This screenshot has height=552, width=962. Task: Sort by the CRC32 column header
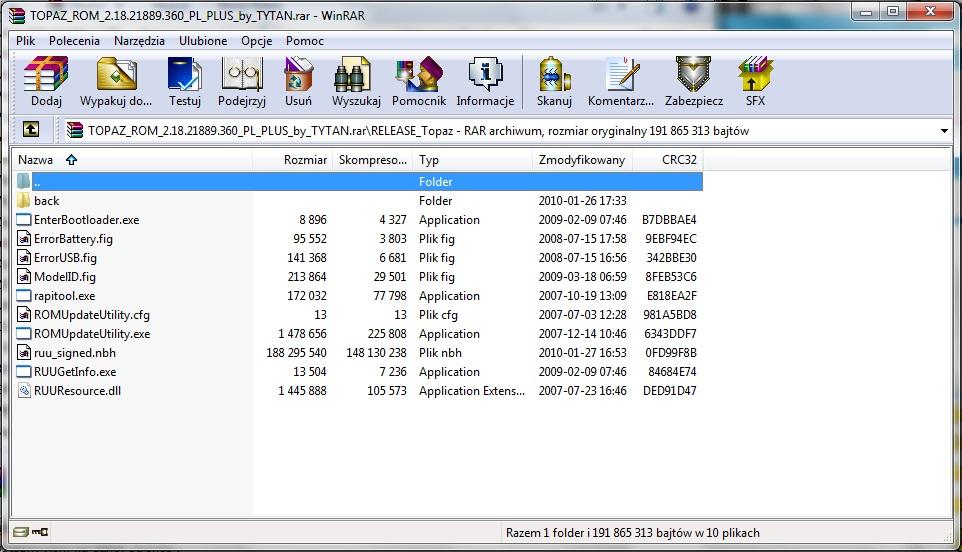pyautogui.click(x=668, y=160)
